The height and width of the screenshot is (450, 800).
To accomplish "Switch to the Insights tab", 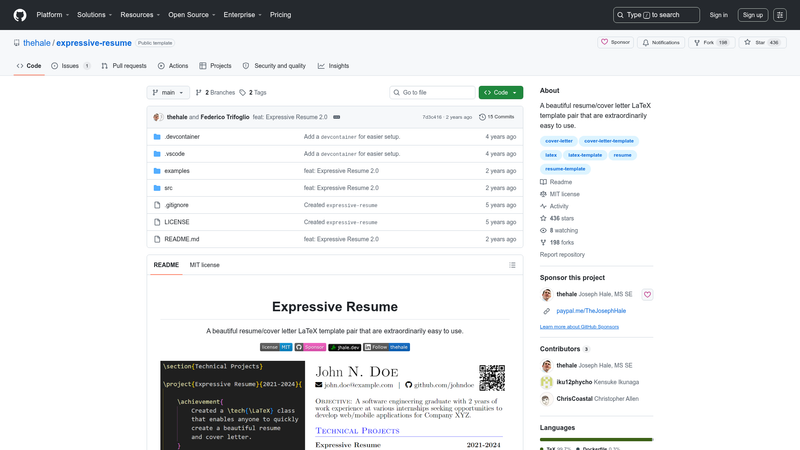I will click(333, 66).
